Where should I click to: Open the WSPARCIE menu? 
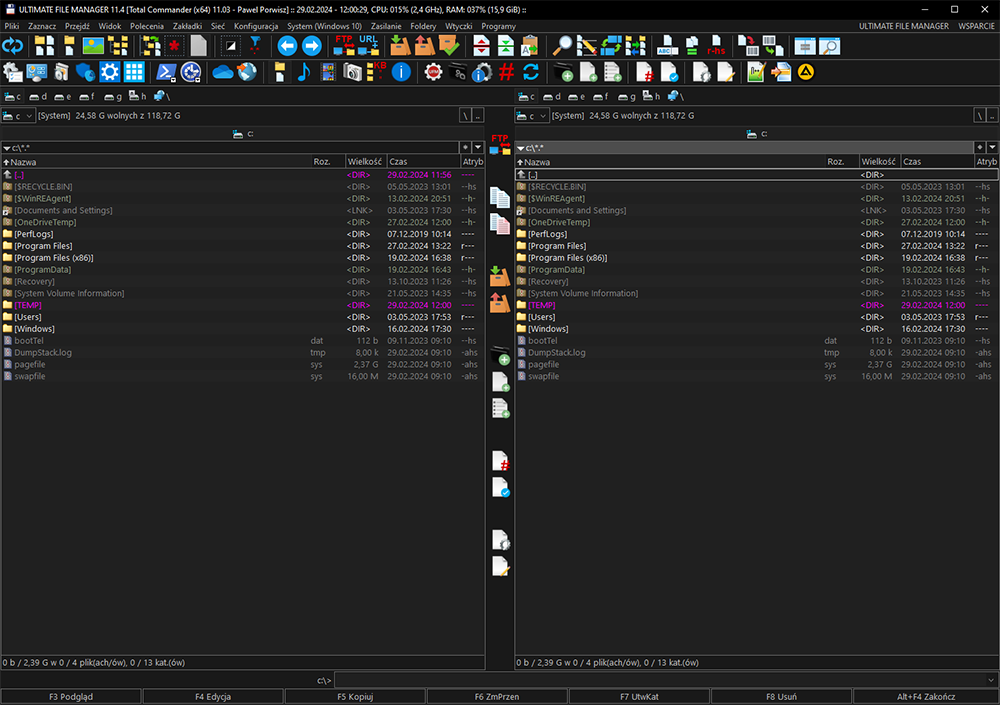point(976,26)
